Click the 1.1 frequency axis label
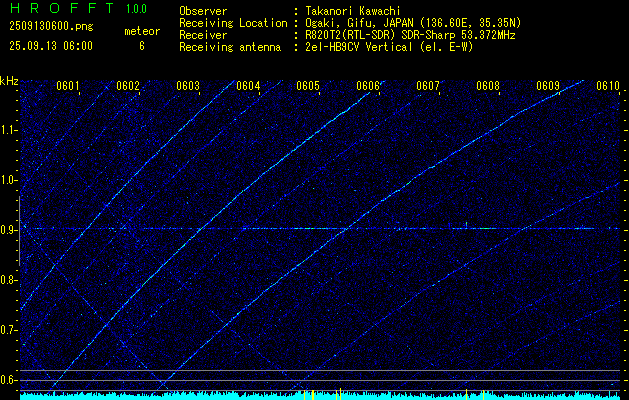 click(x=8, y=130)
